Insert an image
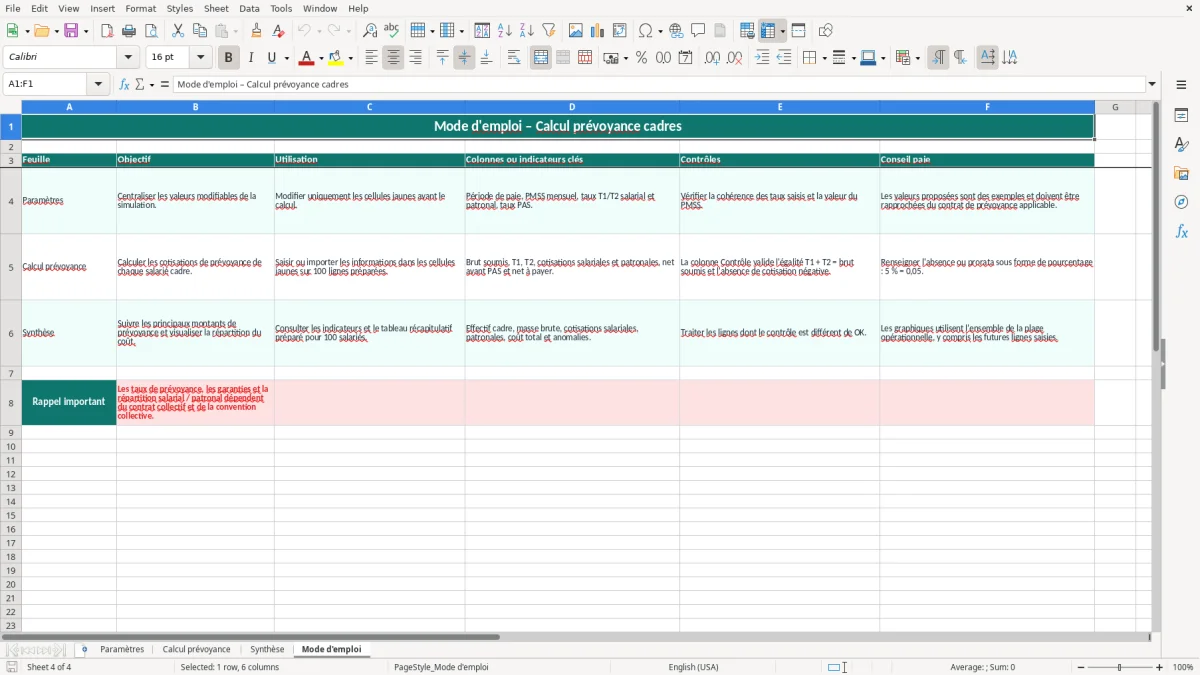 click(576, 31)
